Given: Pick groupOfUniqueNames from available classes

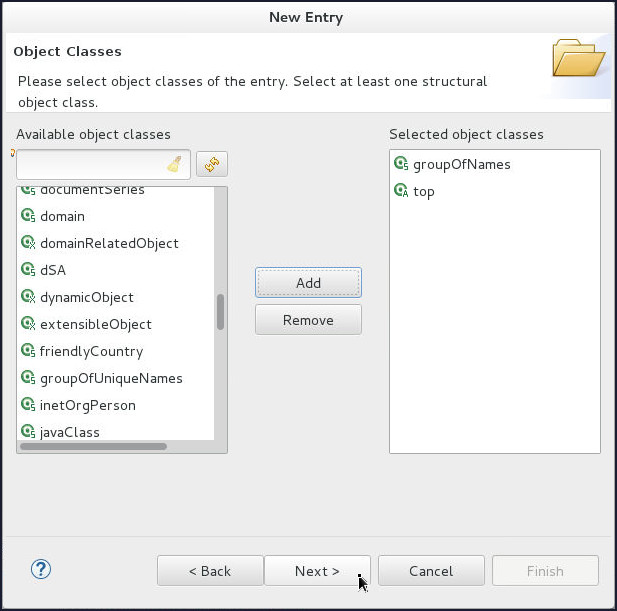Looking at the screenshot, I should (x=110, y=378).
